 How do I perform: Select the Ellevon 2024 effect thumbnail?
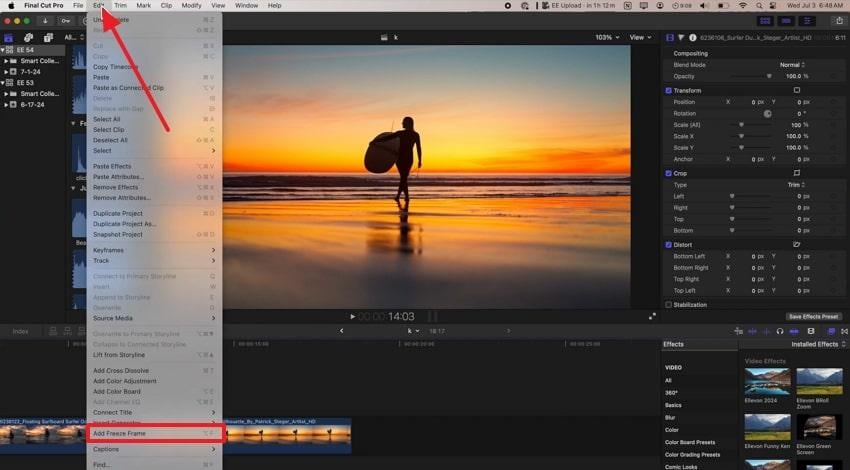(x=767, y=381)
